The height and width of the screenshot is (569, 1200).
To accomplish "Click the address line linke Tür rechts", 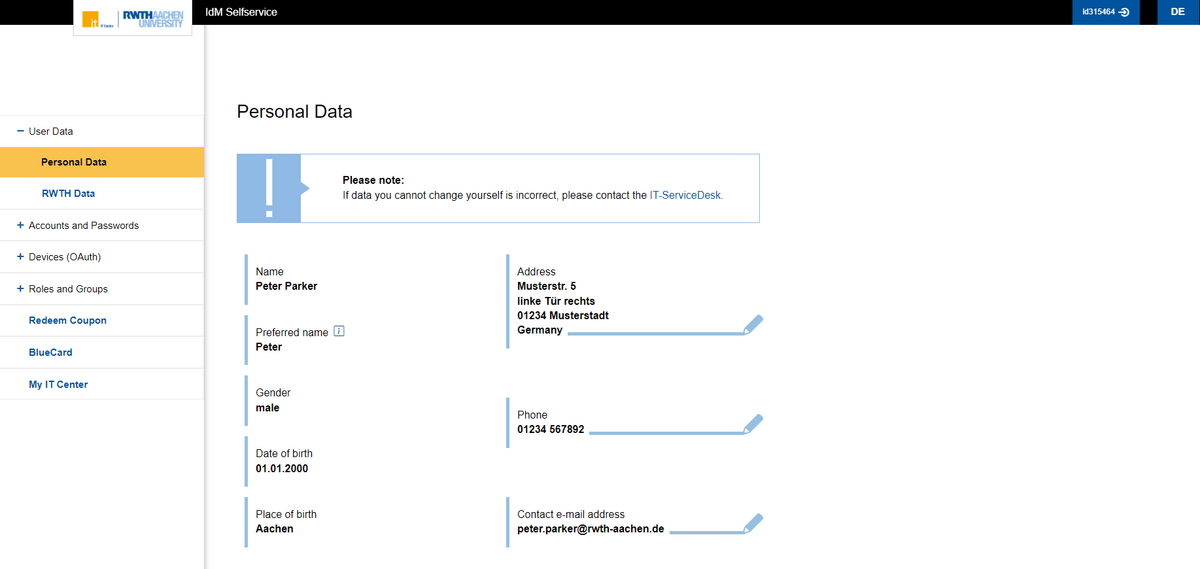I will (x=556, y=301).
